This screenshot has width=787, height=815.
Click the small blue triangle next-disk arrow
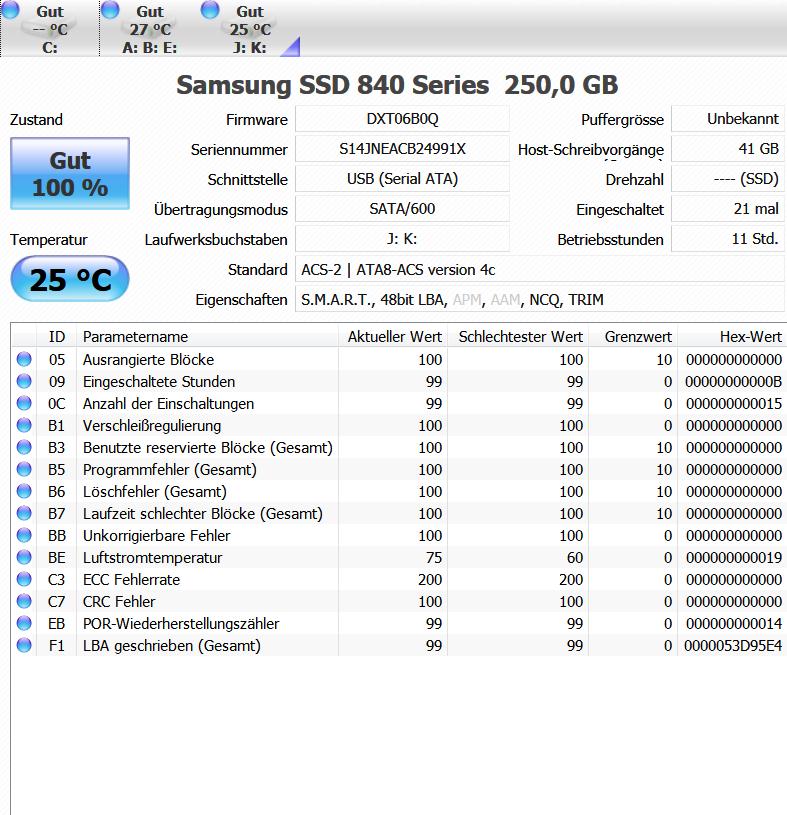[291, 47]
